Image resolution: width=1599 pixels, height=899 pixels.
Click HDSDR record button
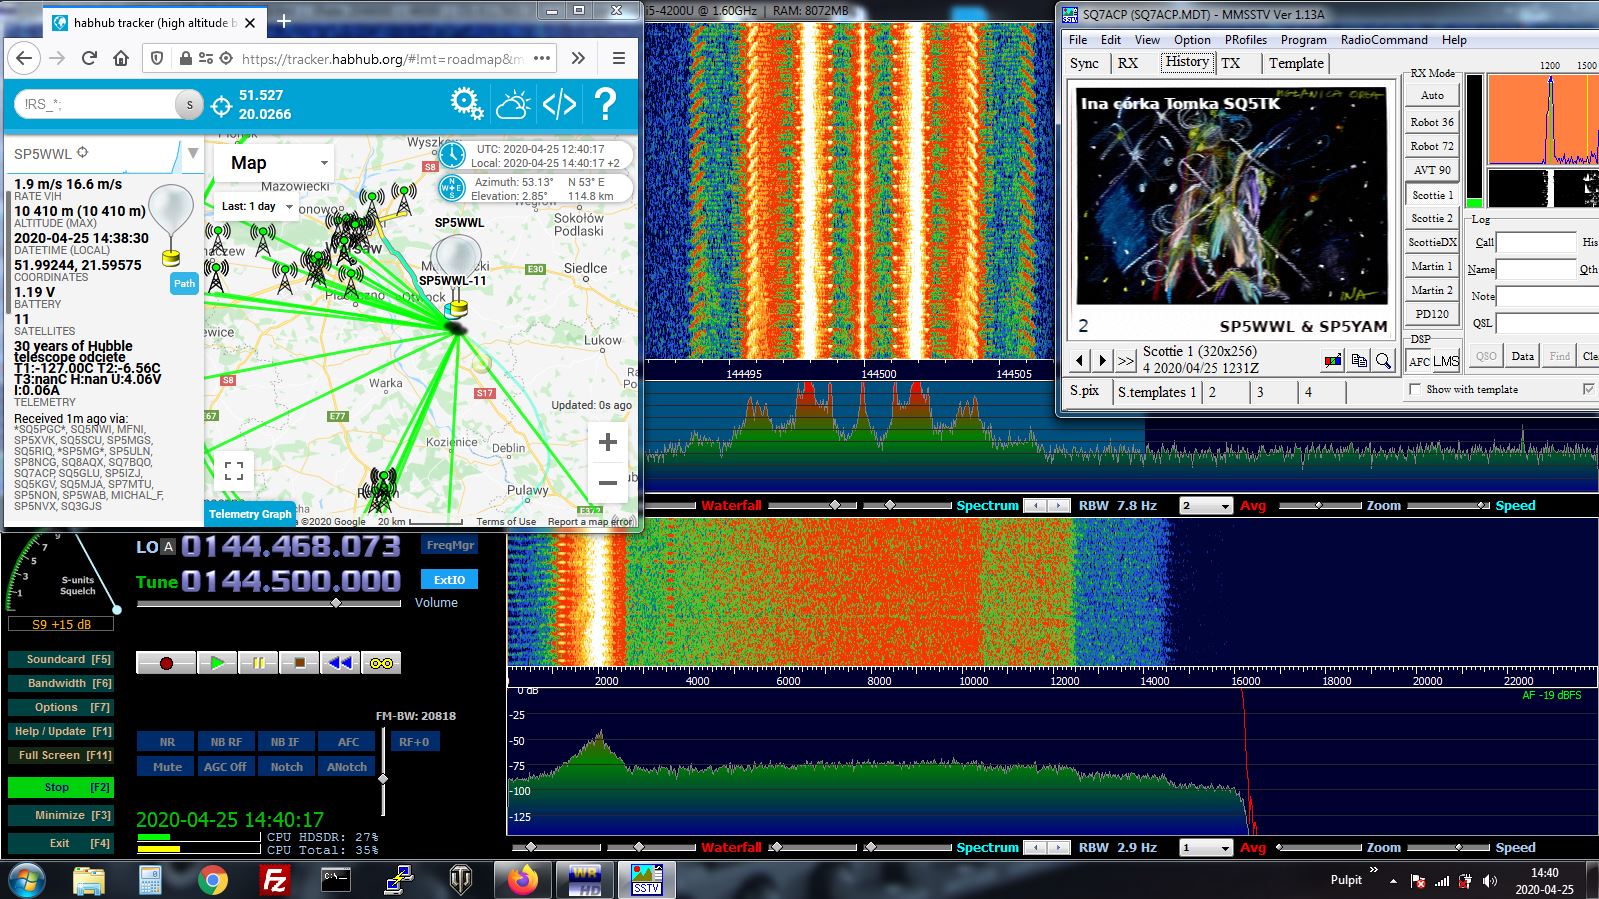click(166, 663)
